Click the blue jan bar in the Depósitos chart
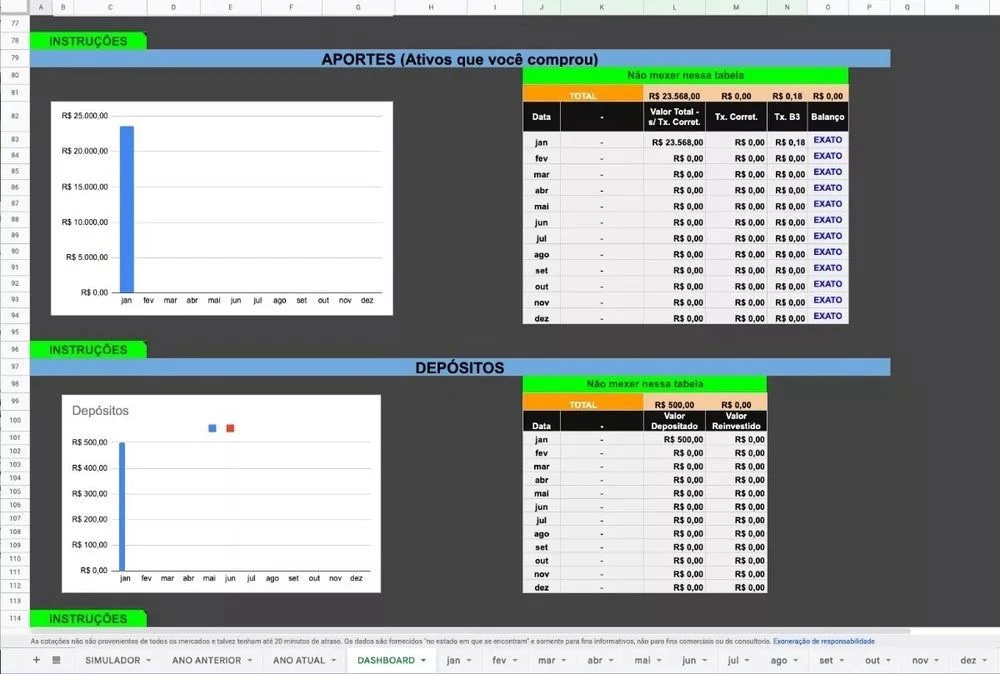This screenshot has width=1000, height=674. tap(122, 506)
